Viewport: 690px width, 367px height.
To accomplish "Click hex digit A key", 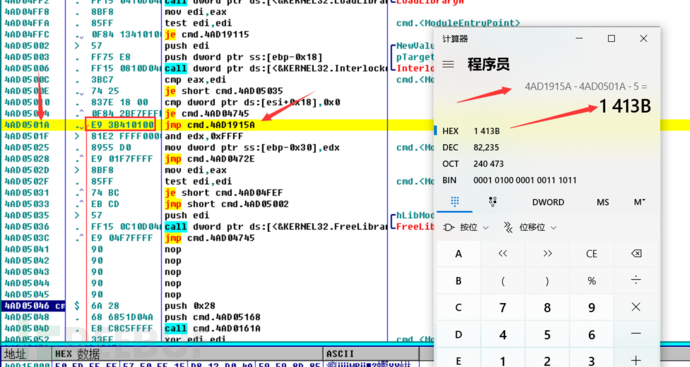I will pos(458,254).
